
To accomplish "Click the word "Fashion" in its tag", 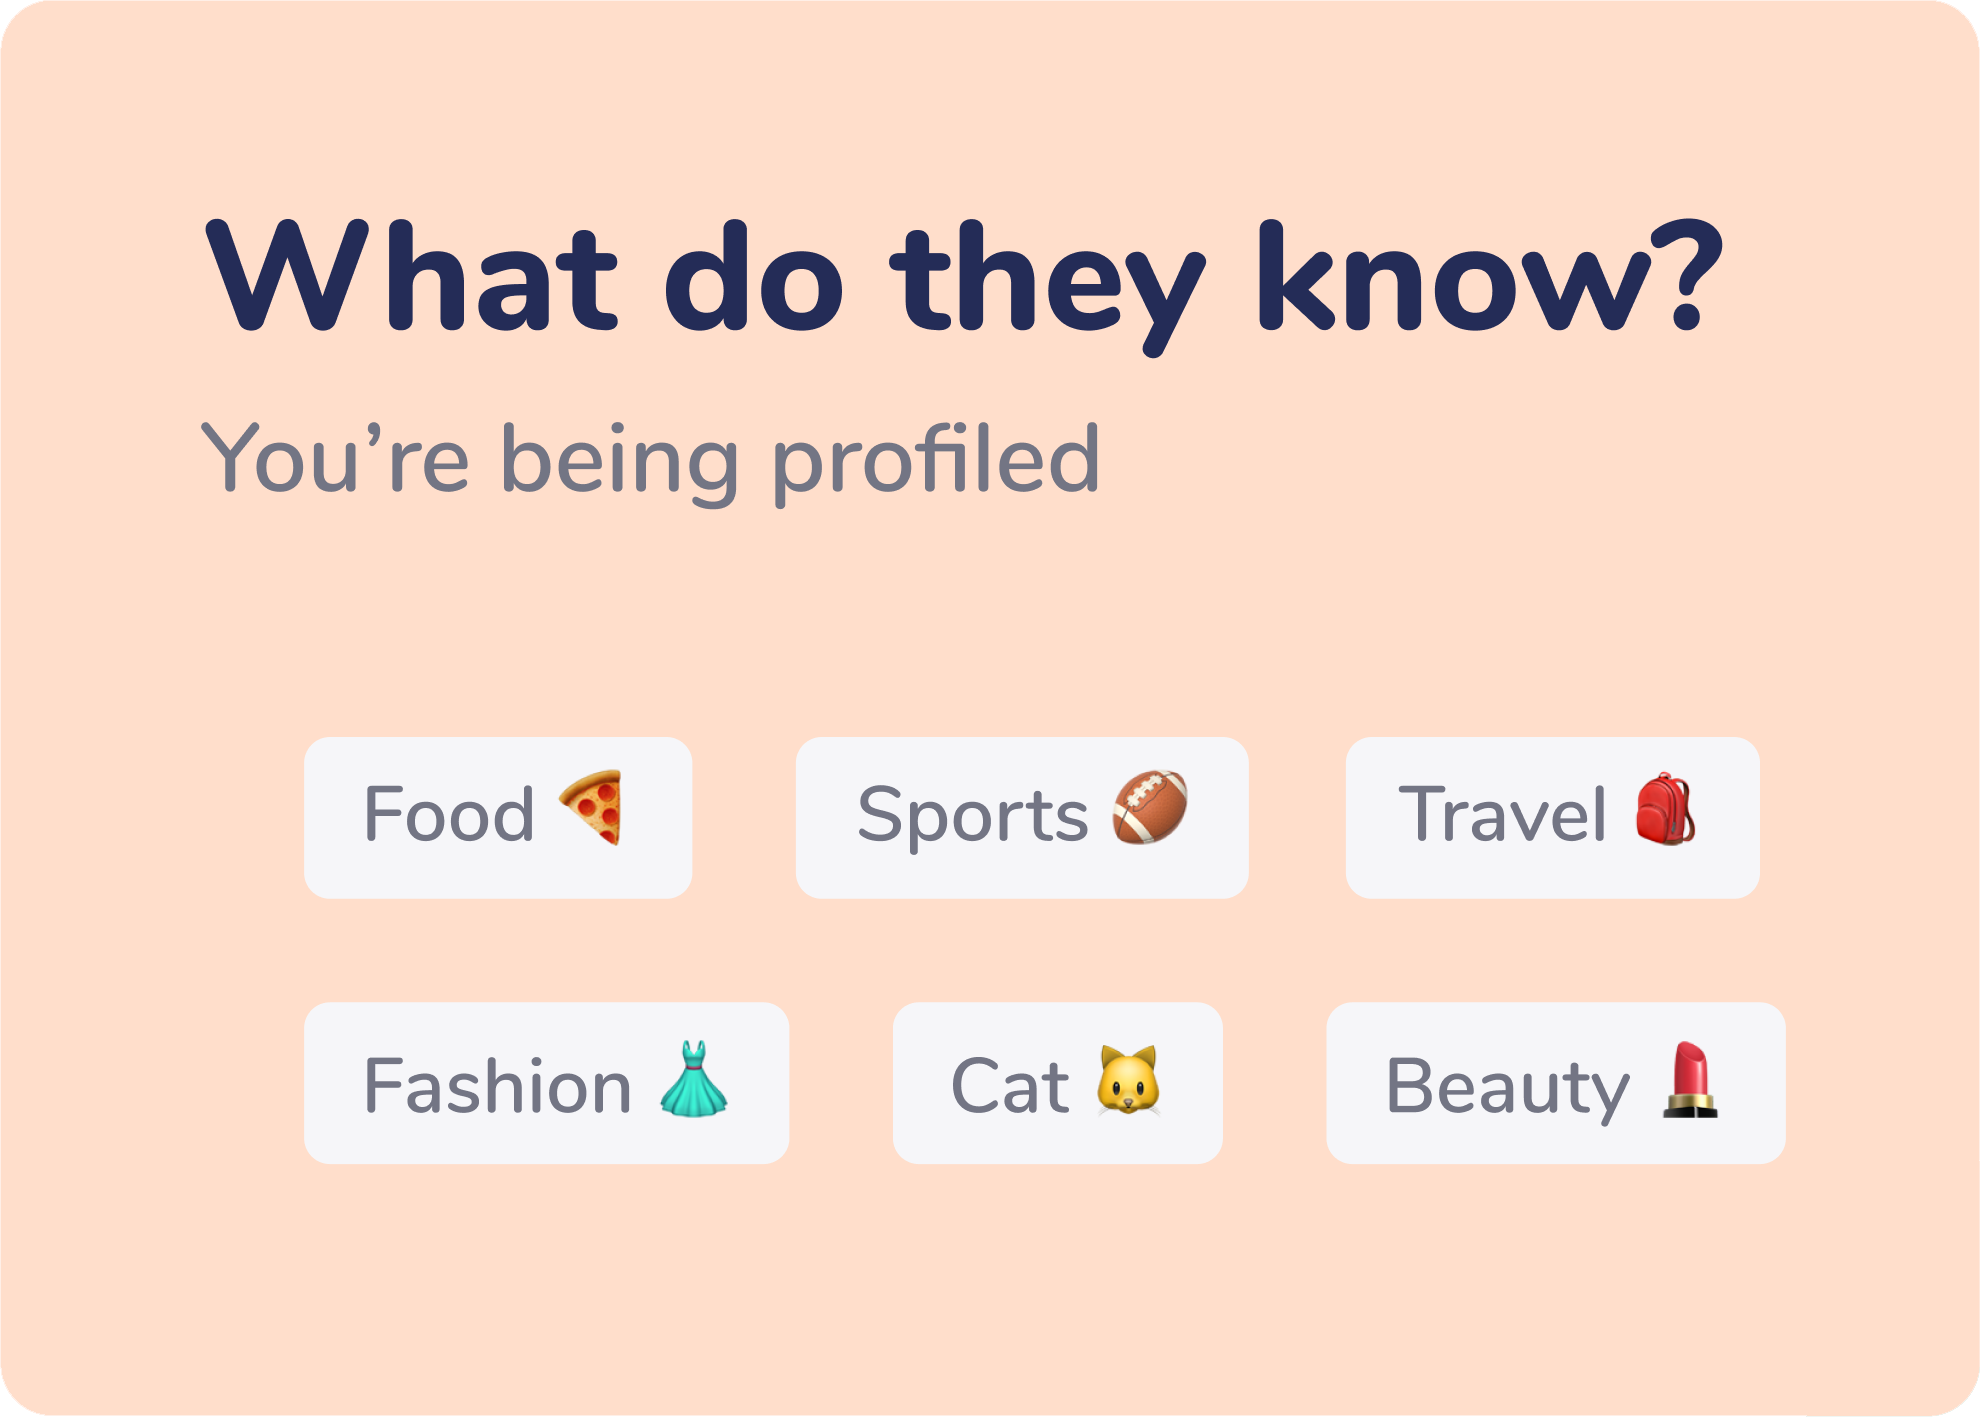I will pos(498,1086).
